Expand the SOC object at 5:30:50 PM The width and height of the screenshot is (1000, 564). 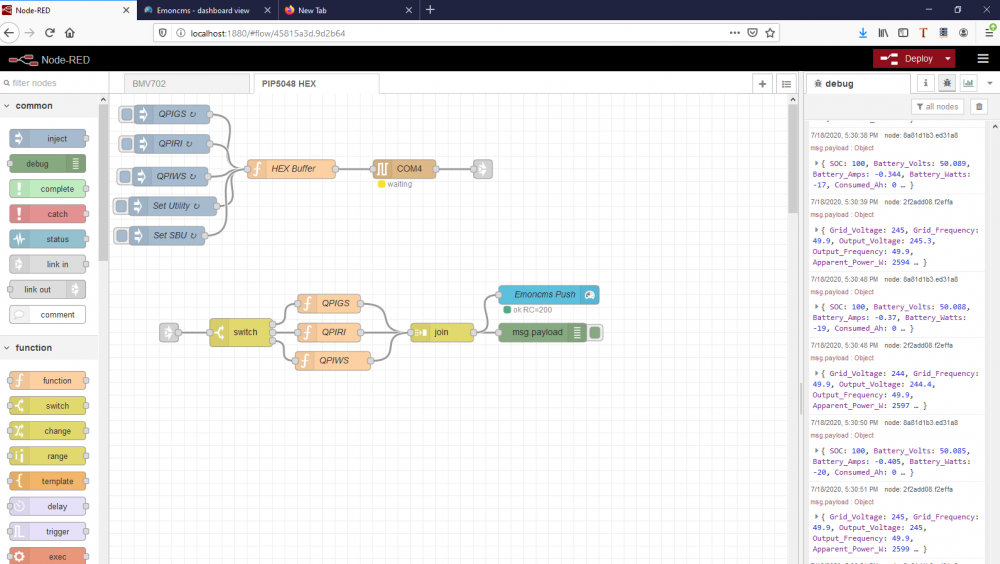point(816,450)
